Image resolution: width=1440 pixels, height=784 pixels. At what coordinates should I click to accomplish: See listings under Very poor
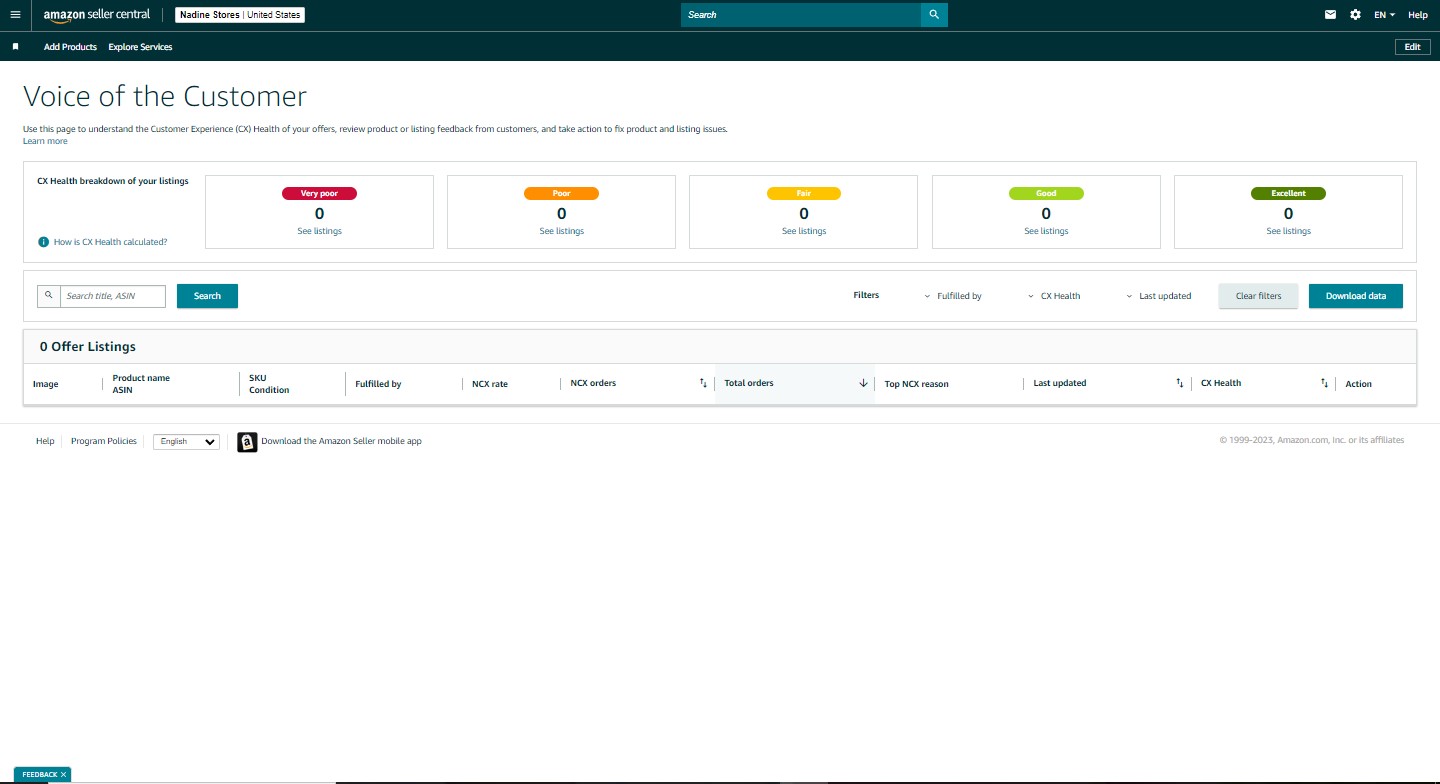point(319,231)
